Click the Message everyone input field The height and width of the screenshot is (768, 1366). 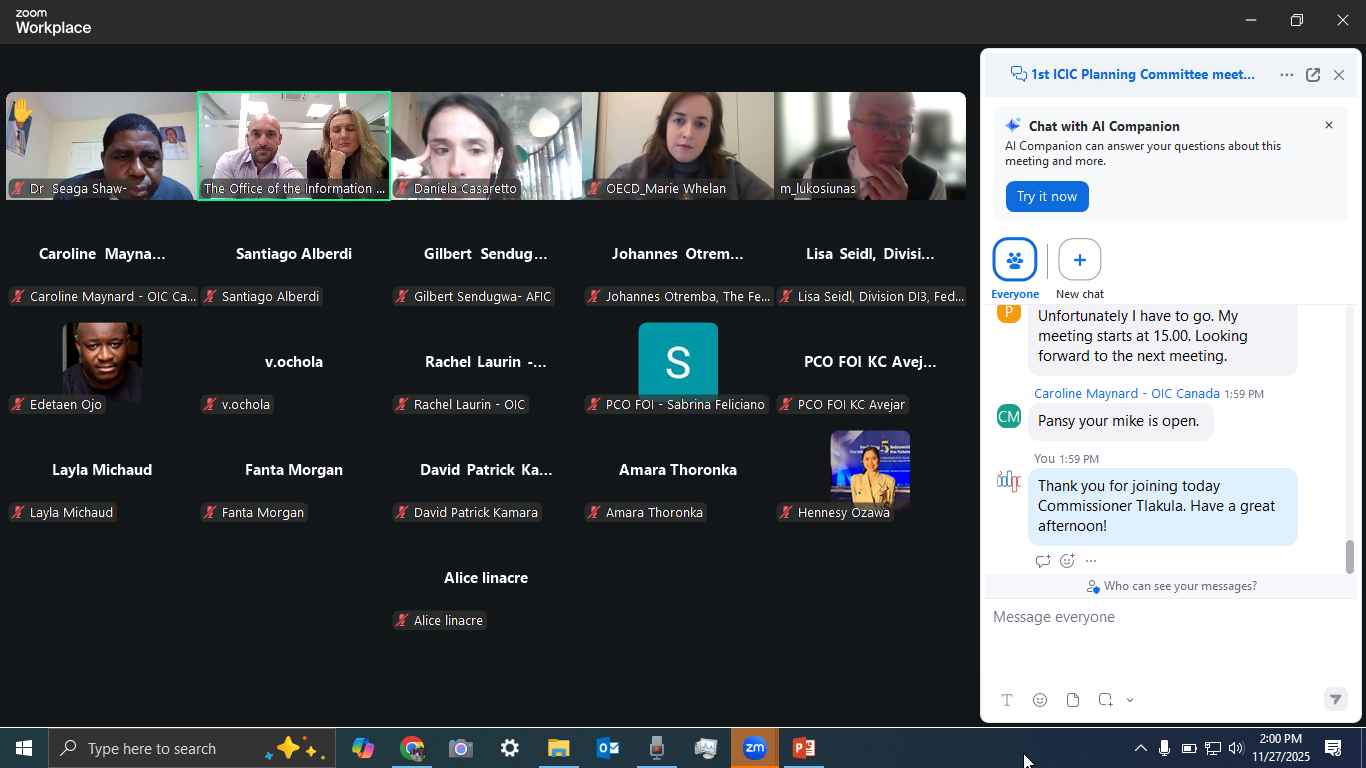click(x=1160, y=618)
